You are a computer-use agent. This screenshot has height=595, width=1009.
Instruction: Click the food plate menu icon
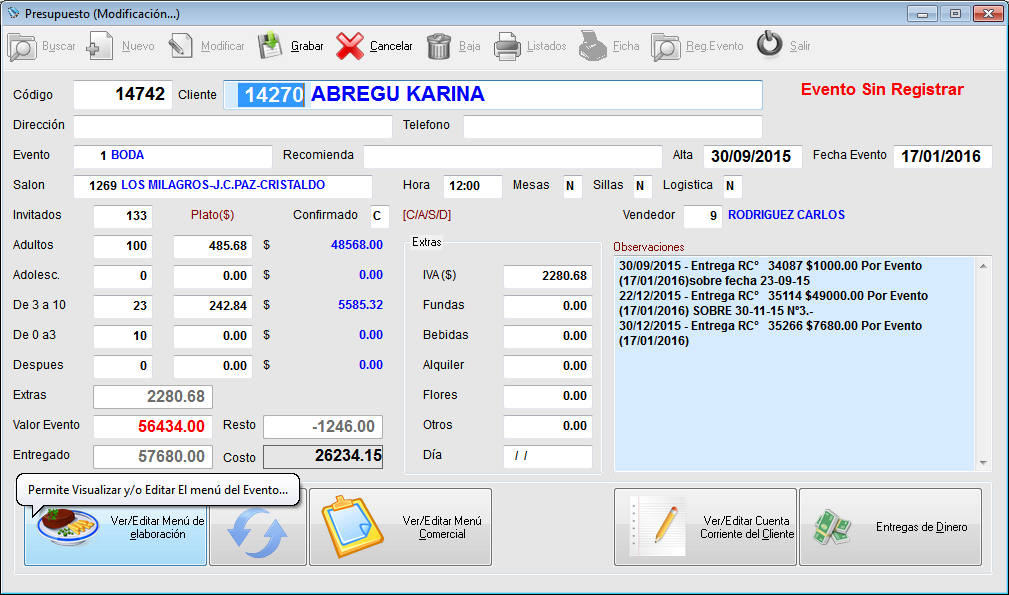[67, 527]
